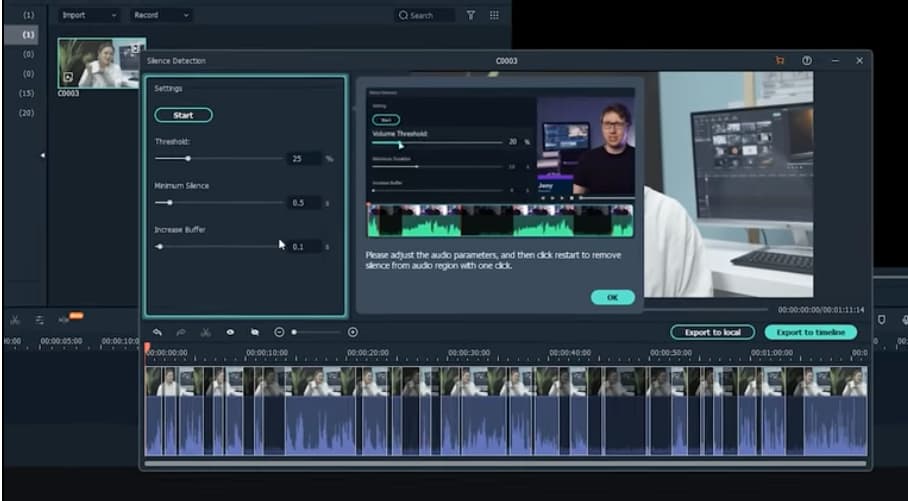Switch media layout with grid view icon
The height and width of the screenshot is (501, 908).
click(x=494, y=15)
